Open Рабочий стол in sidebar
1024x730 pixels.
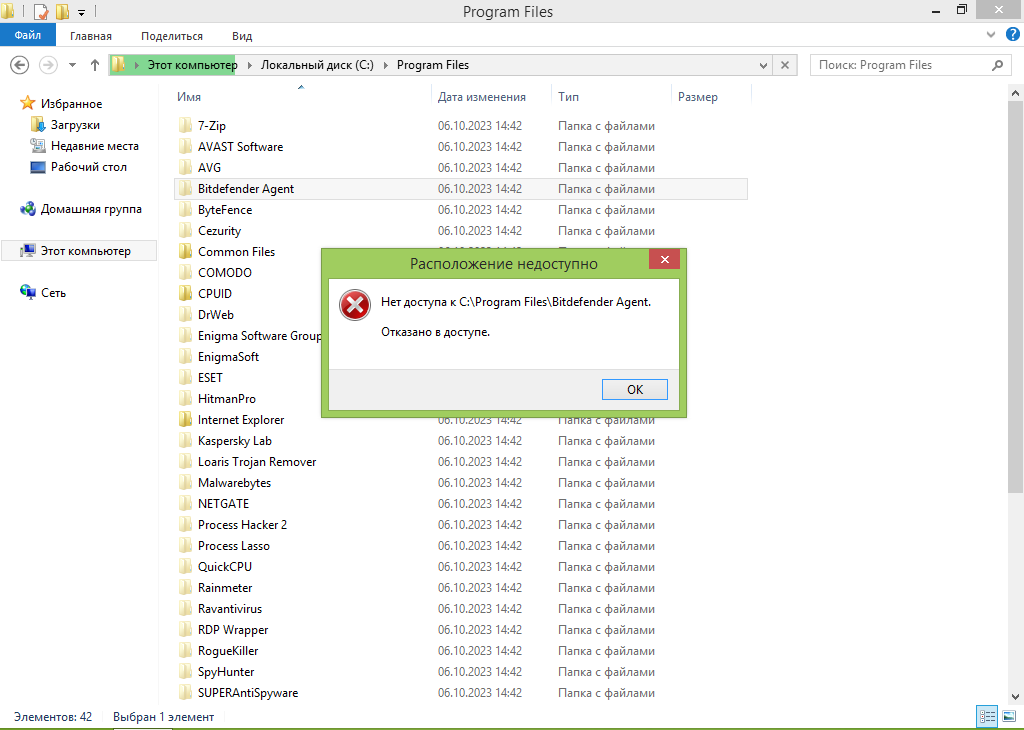[x=89, y=167]
